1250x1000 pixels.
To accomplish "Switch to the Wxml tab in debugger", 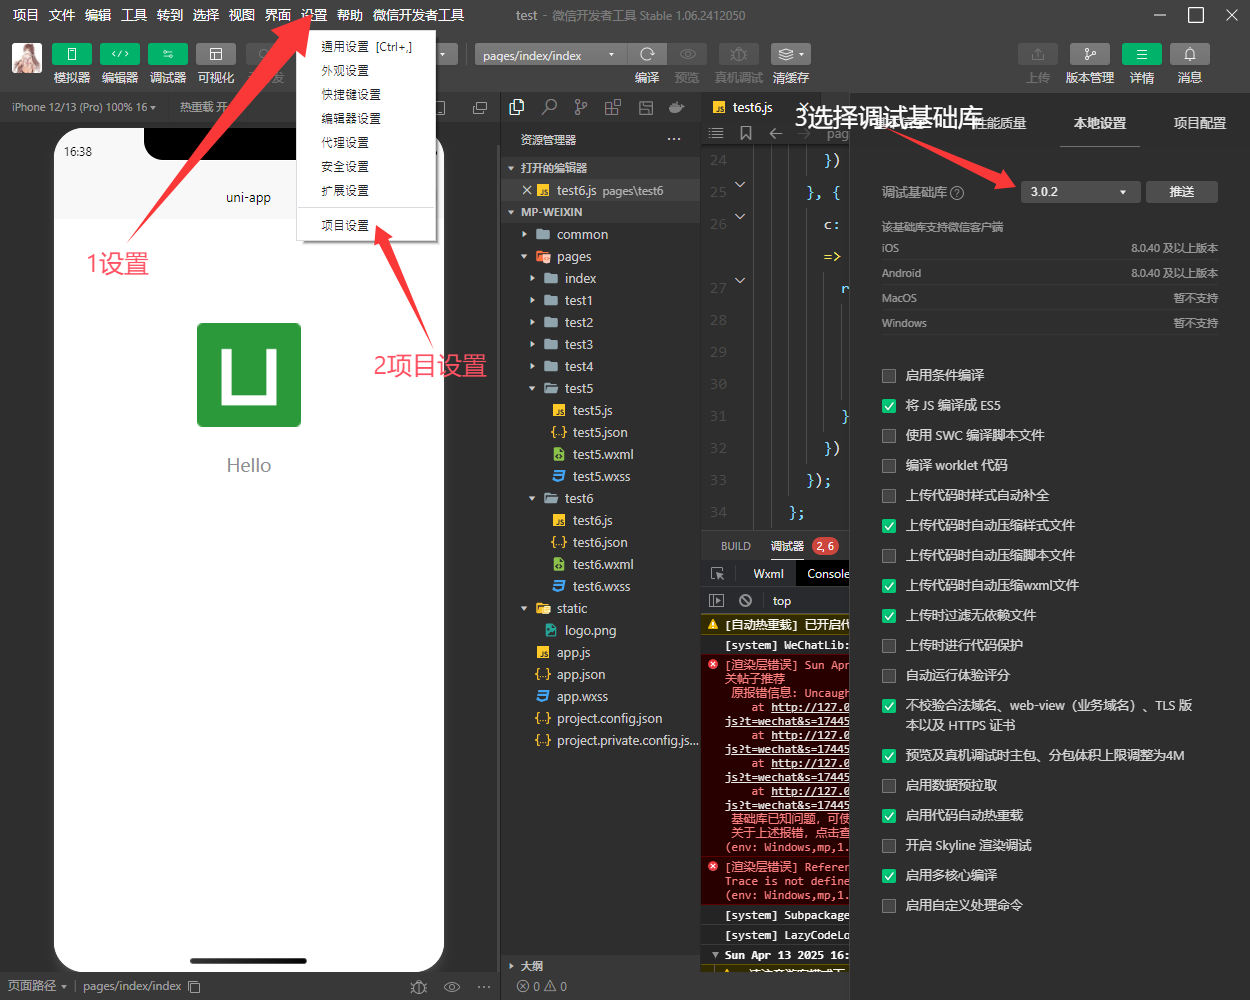I will click(x=769, y=574).
